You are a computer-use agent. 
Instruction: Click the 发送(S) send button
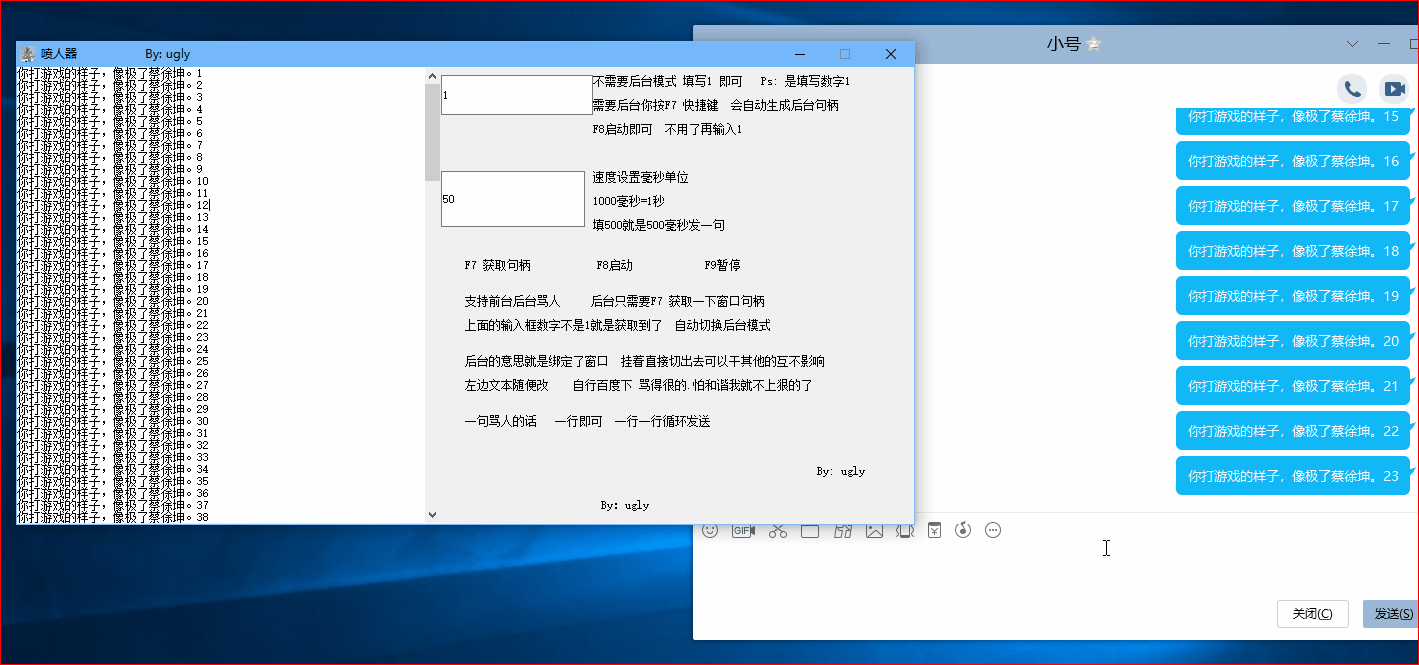(1391, 613)
